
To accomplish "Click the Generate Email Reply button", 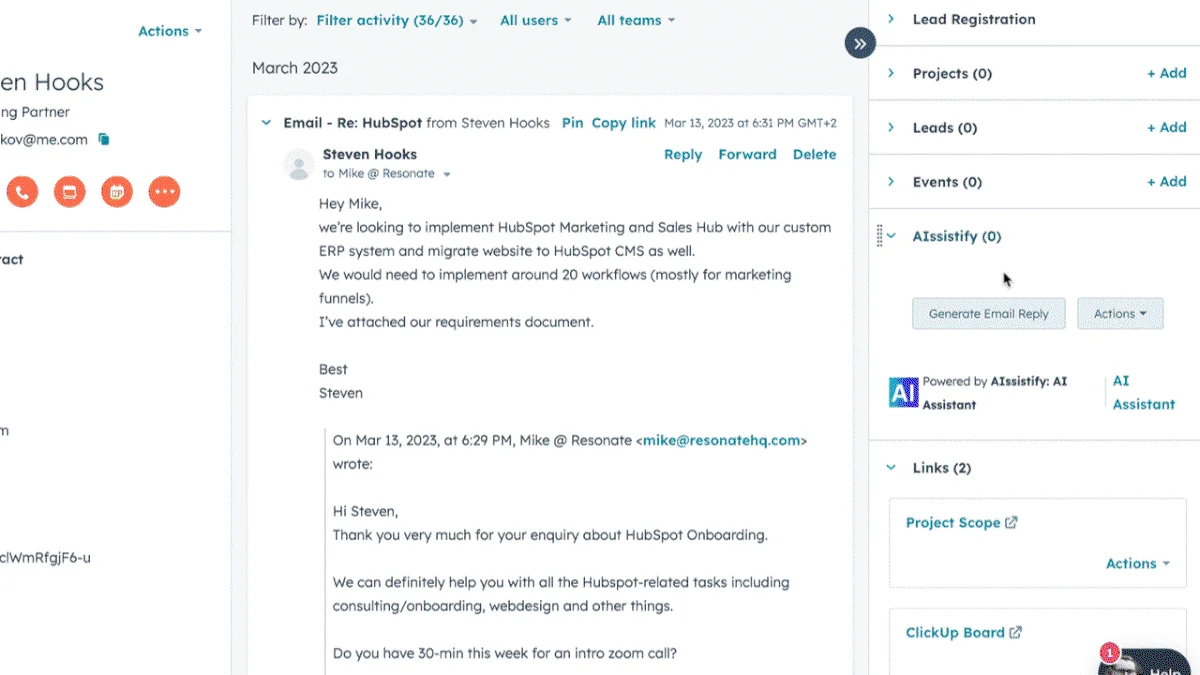I will [x=989, y=314].
